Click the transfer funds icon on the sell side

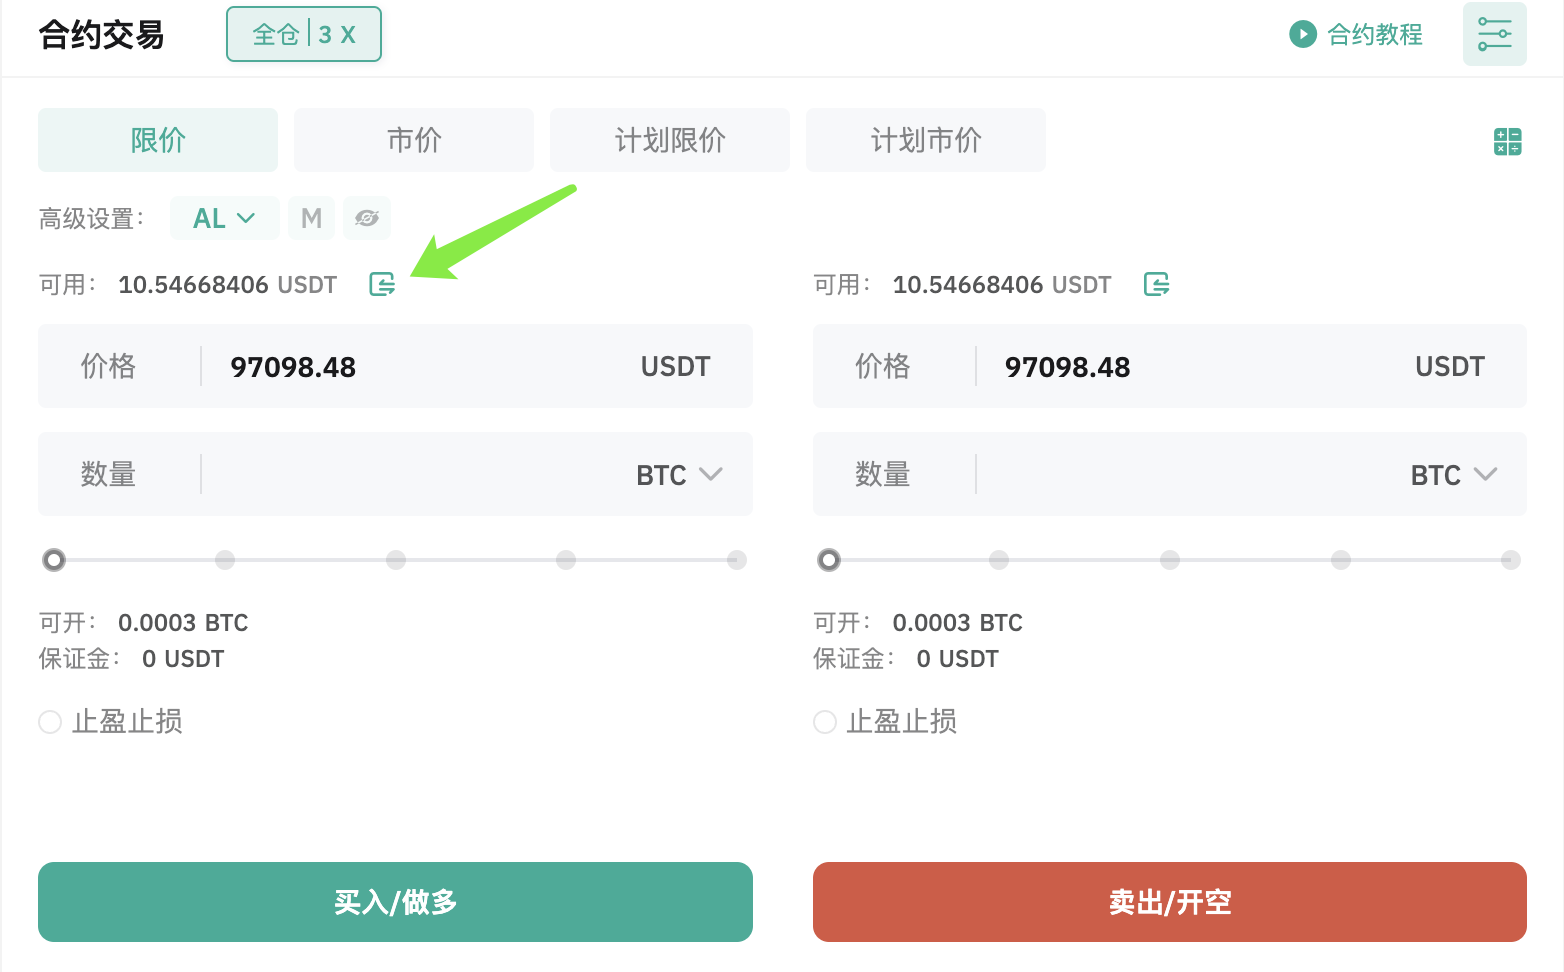1157,285
